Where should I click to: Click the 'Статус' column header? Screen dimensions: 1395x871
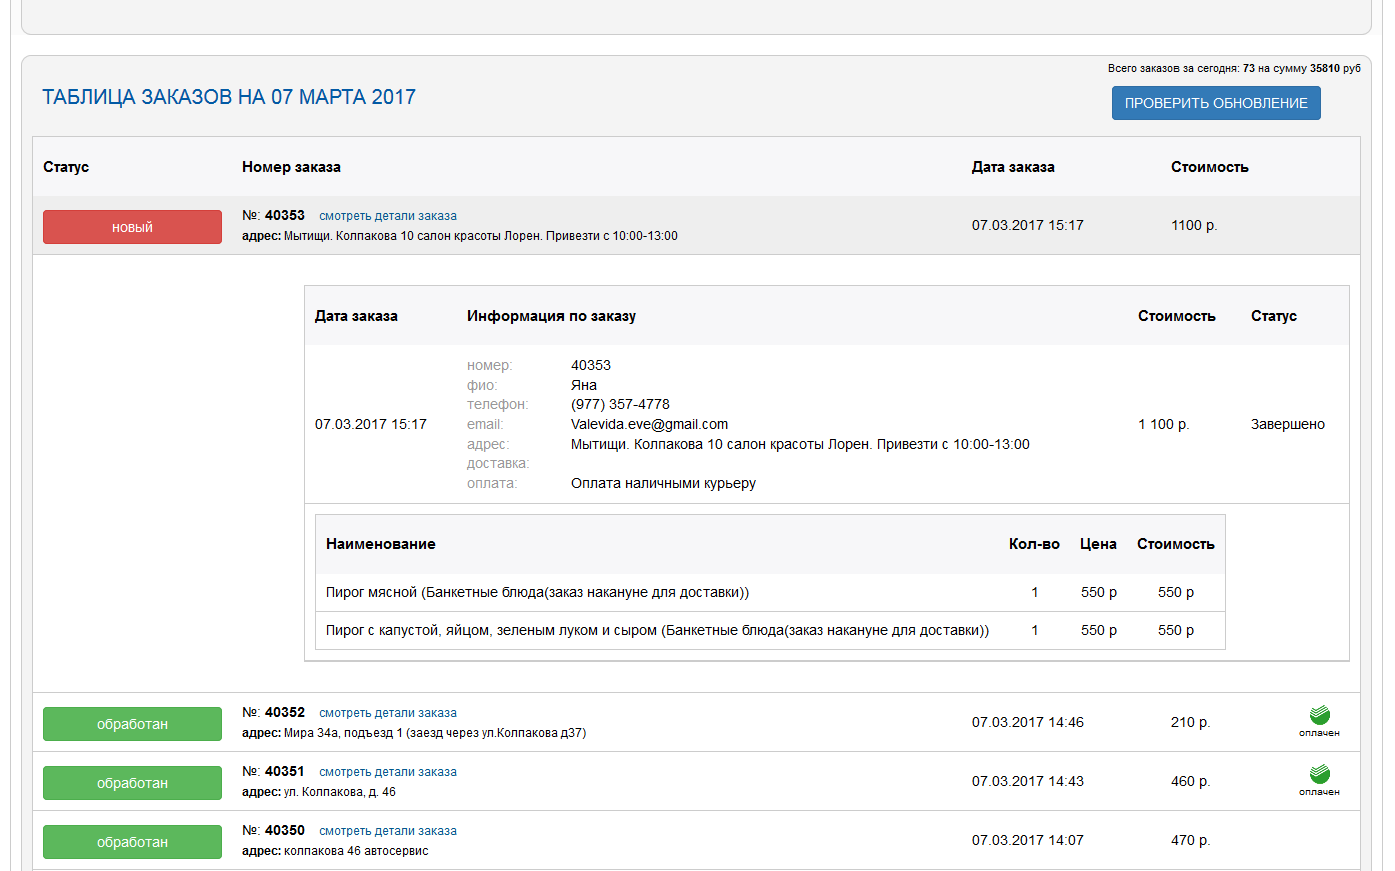[x=66, y=167]
